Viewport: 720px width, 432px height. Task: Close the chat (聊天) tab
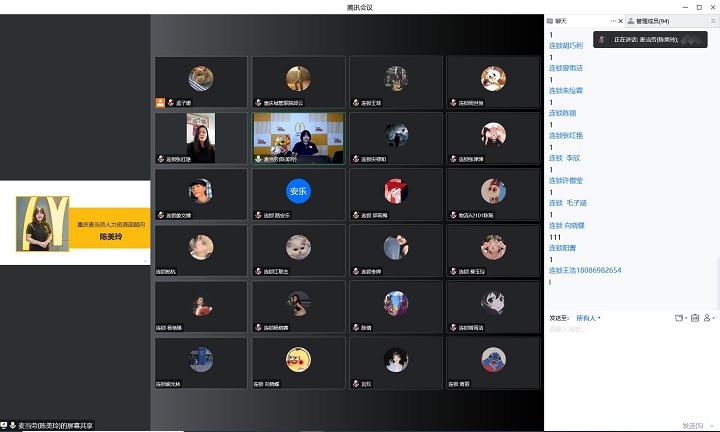click(x=620, y=20)
